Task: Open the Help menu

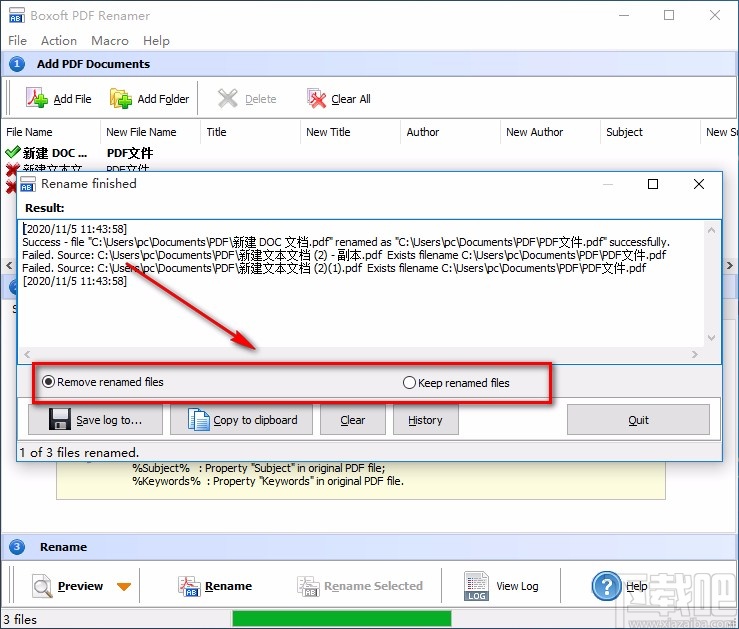Action: (156, 41)
